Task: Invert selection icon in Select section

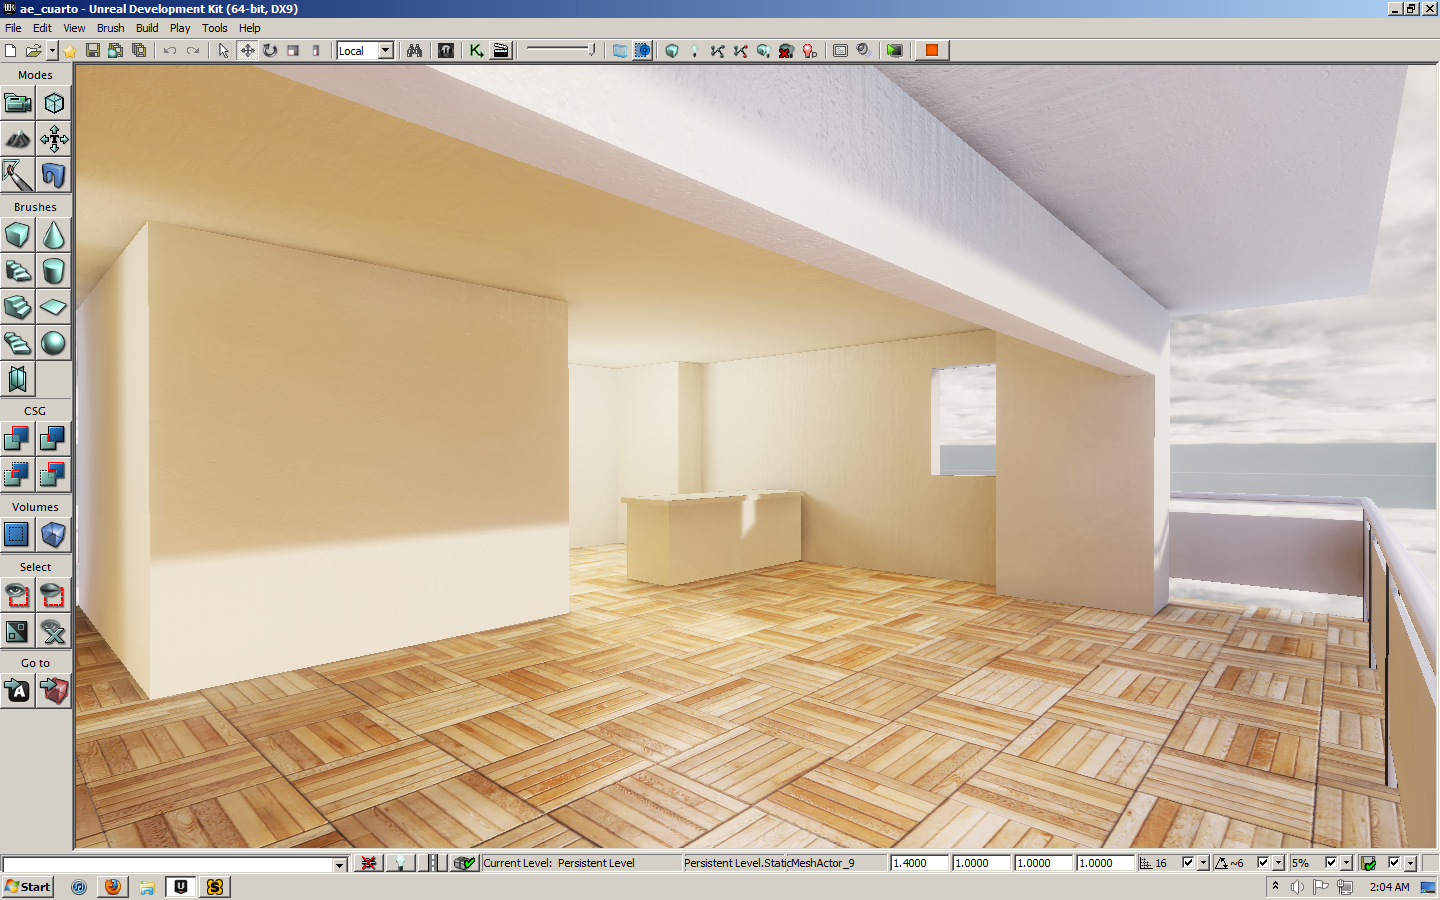Action: tap(18, 631)
